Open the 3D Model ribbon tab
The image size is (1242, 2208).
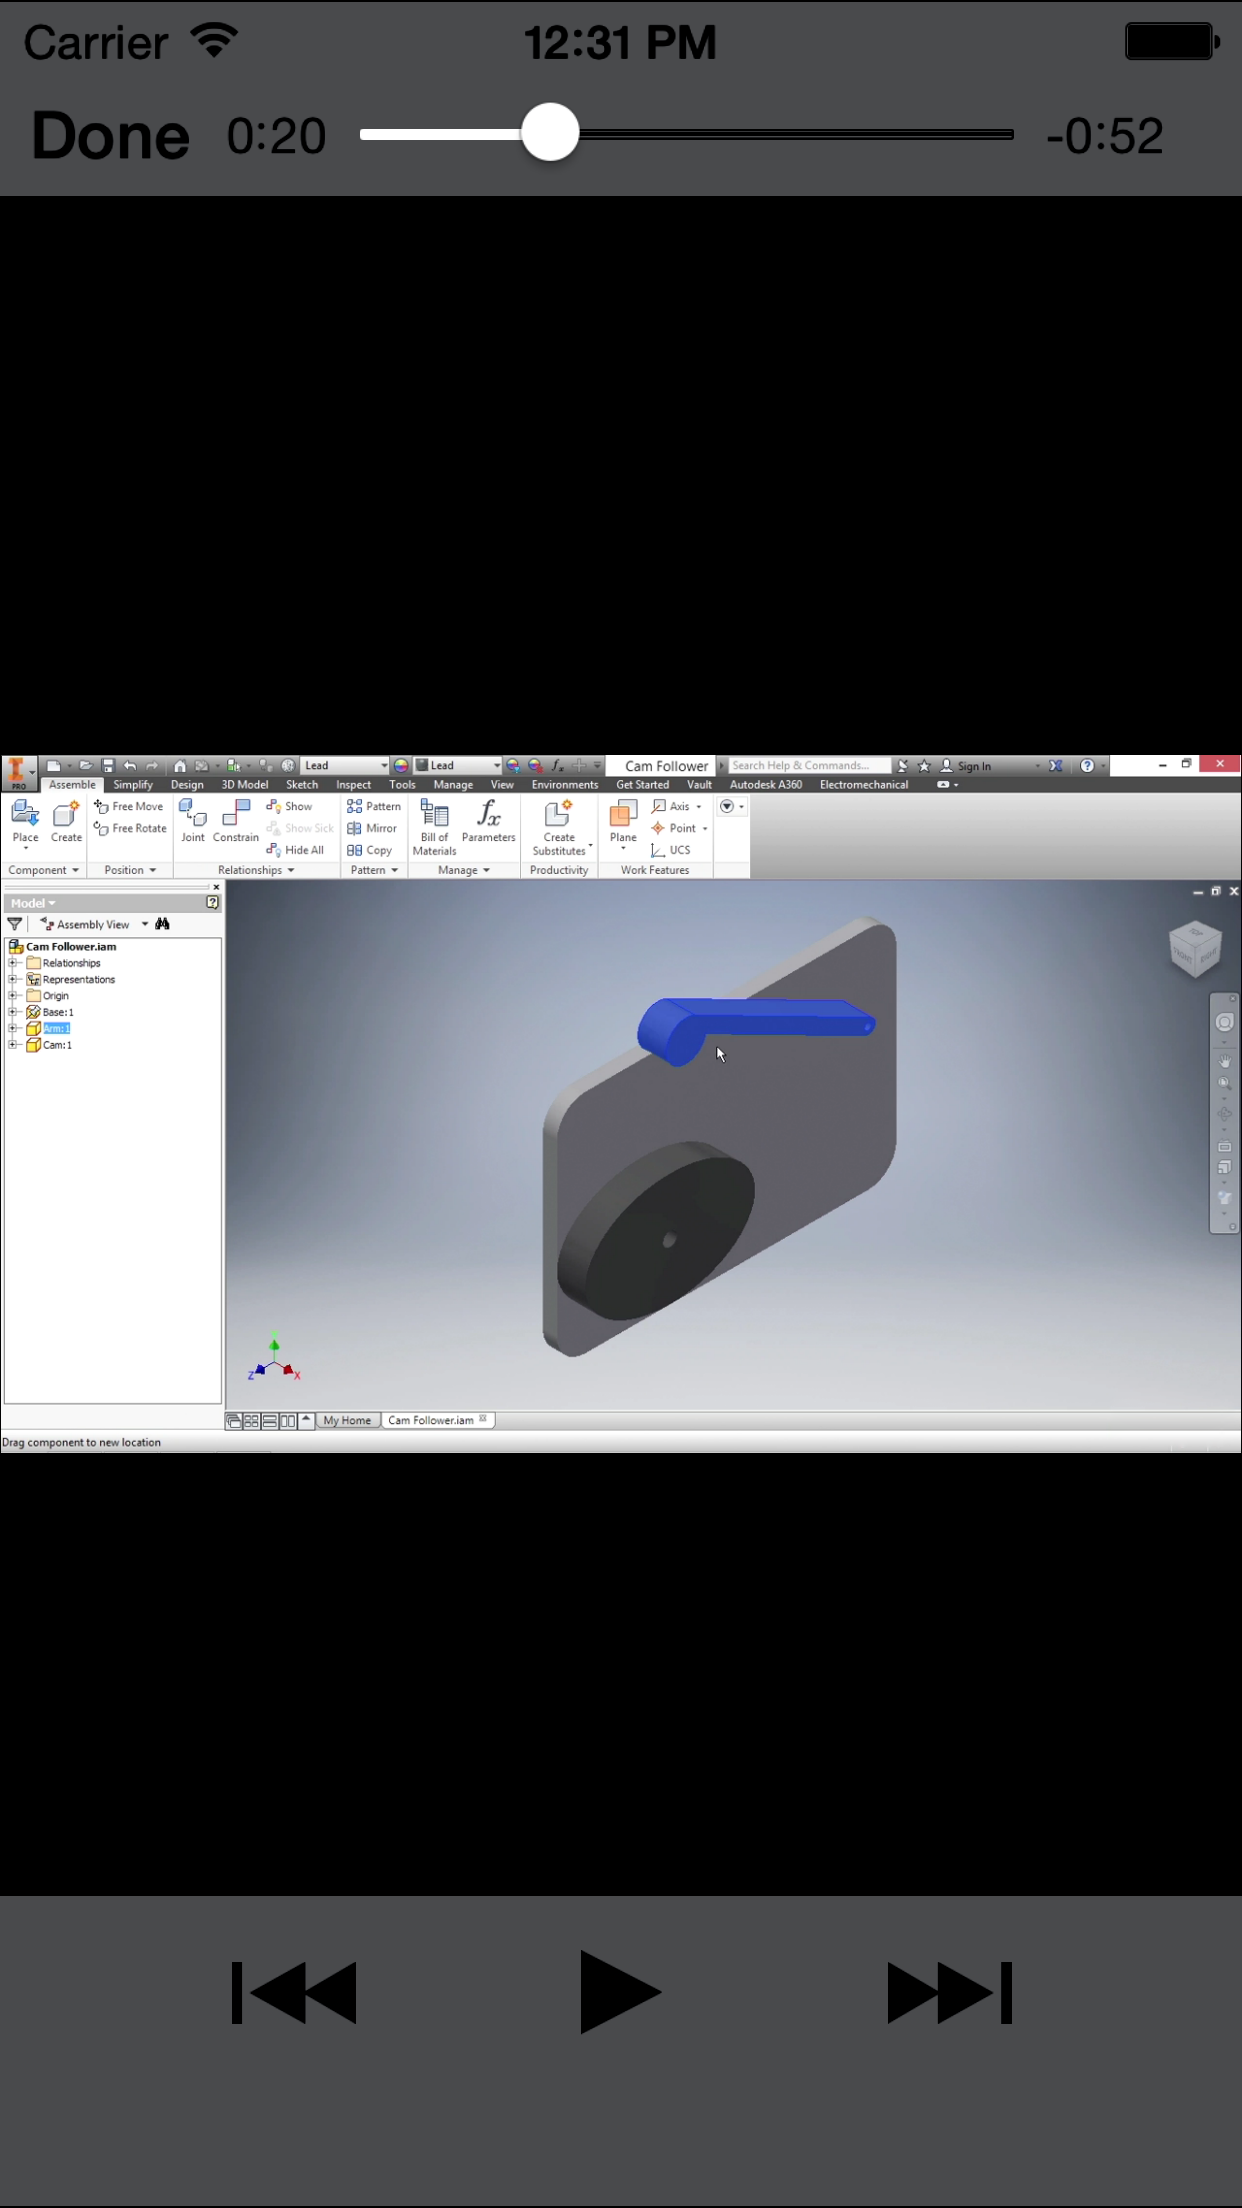(245, 785)
